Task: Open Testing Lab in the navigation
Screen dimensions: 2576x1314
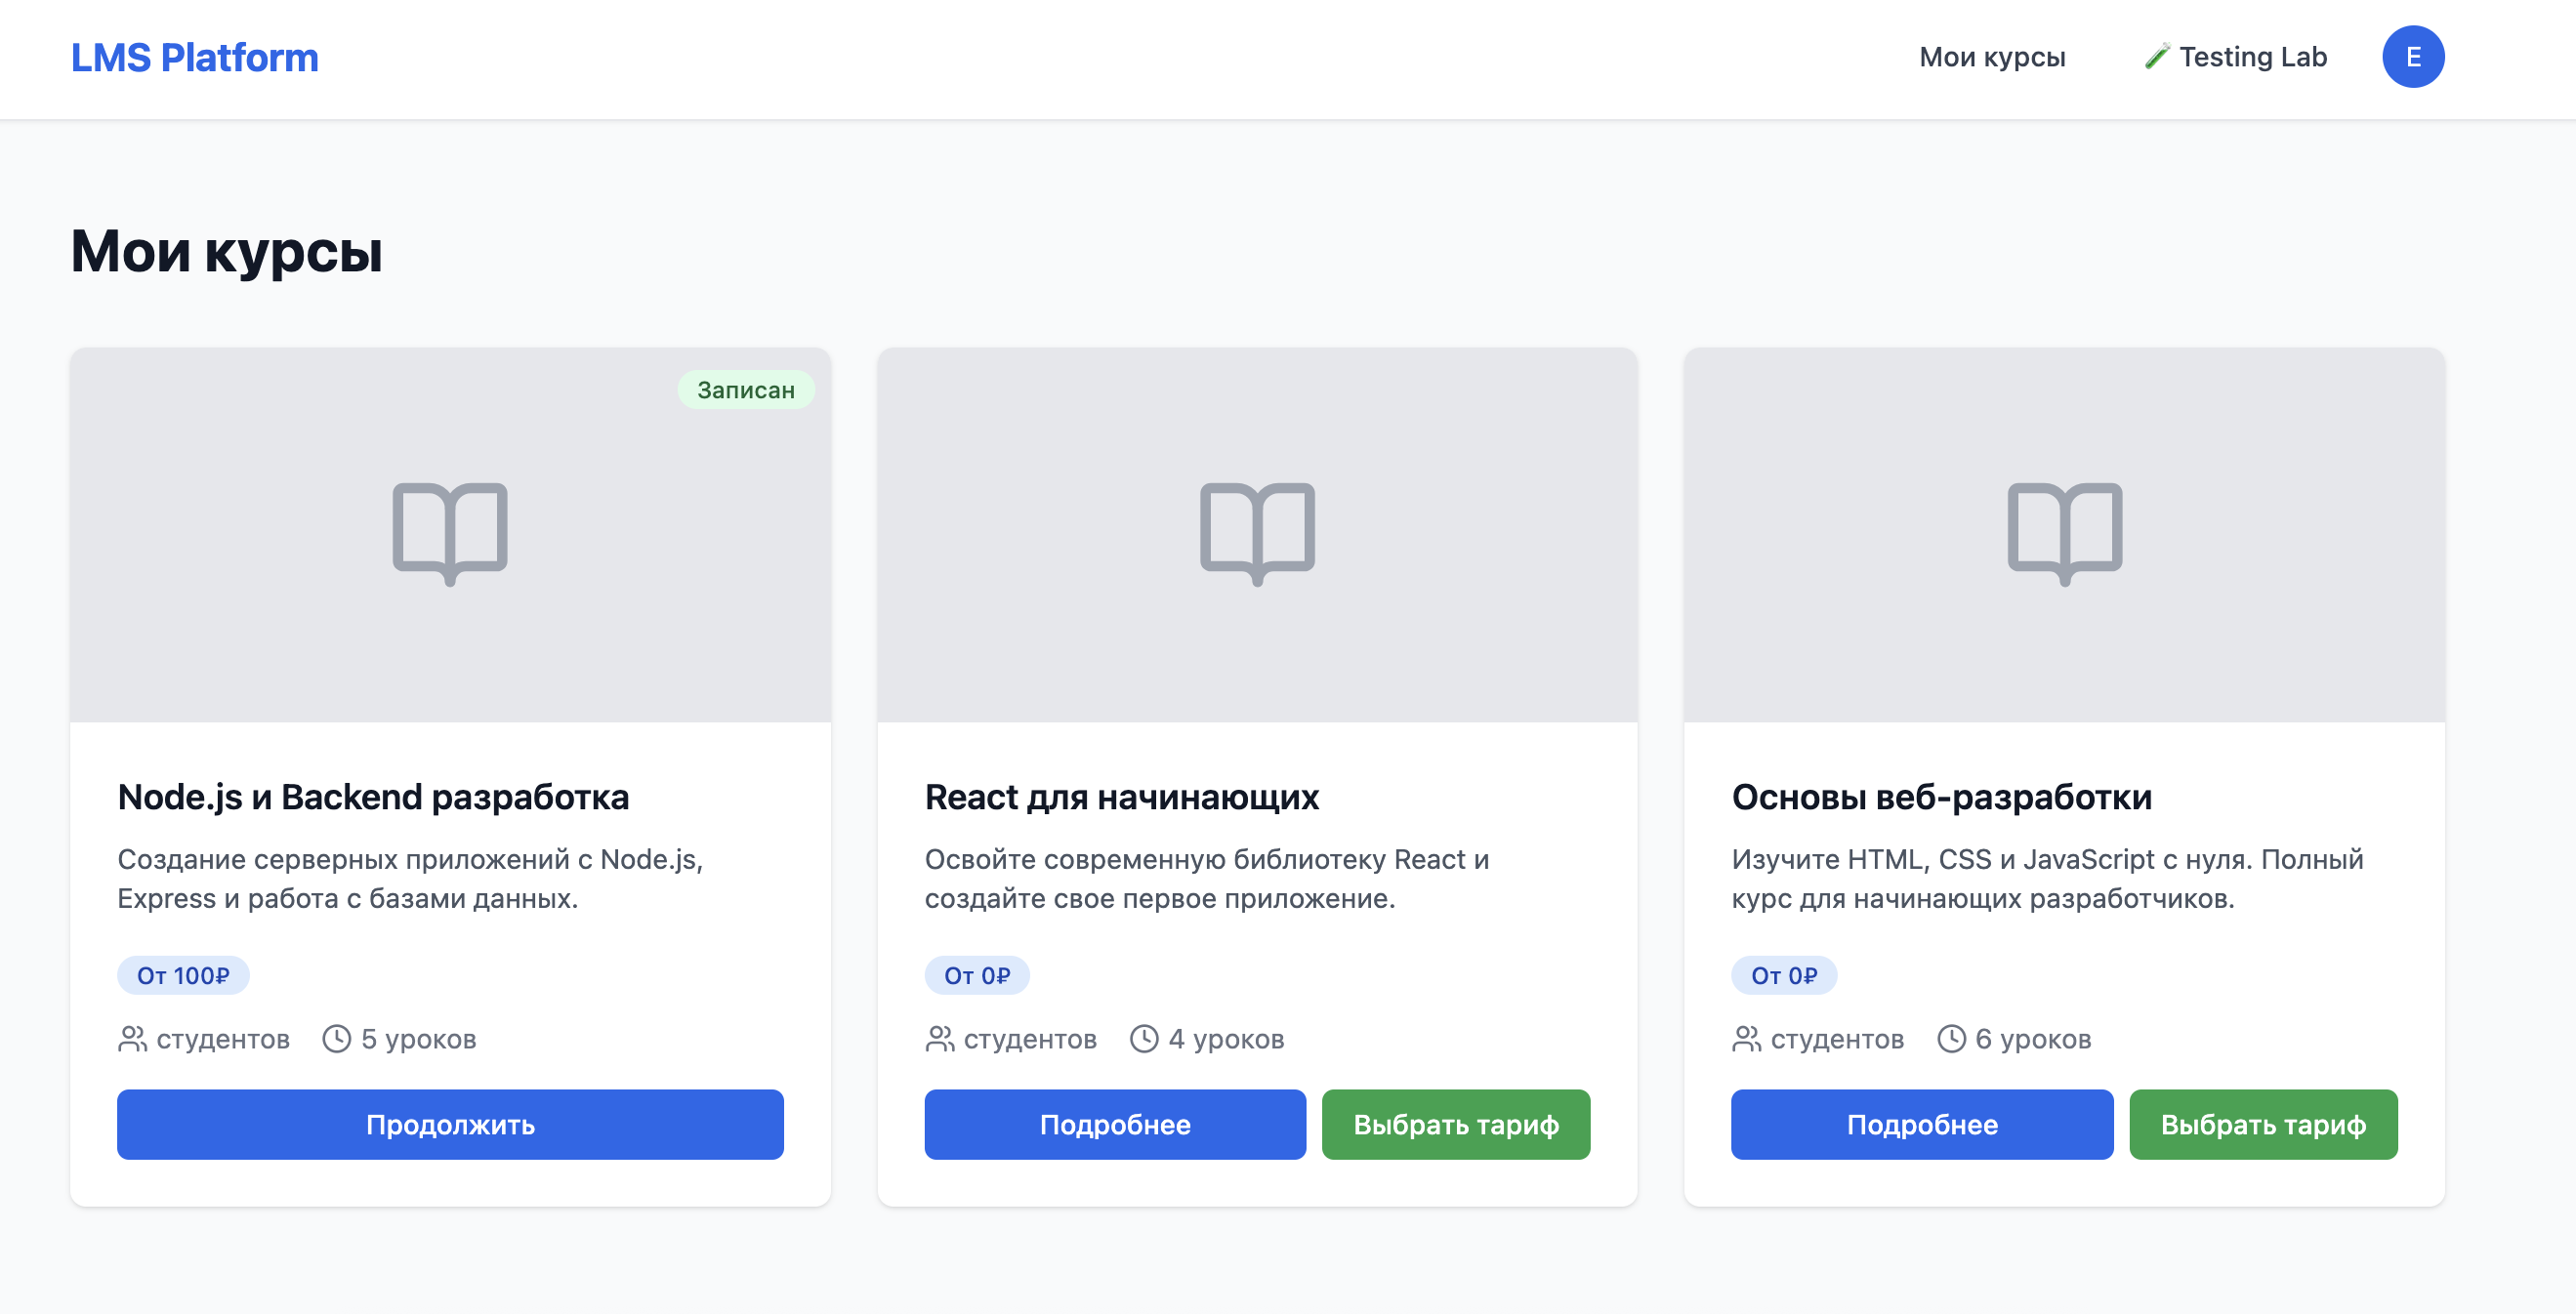Action: pos(2236,57)
